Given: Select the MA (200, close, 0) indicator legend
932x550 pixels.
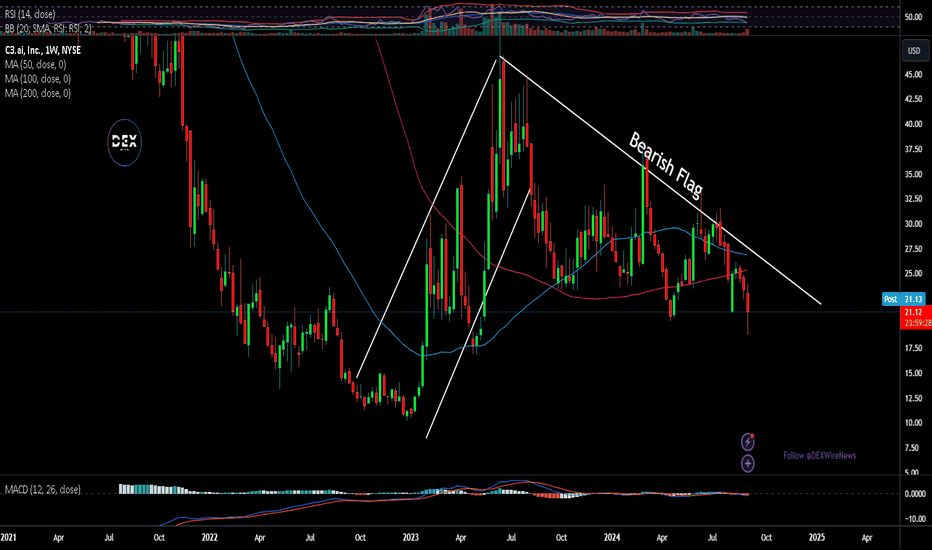Looking at the screenshot, I should point(38,93).
